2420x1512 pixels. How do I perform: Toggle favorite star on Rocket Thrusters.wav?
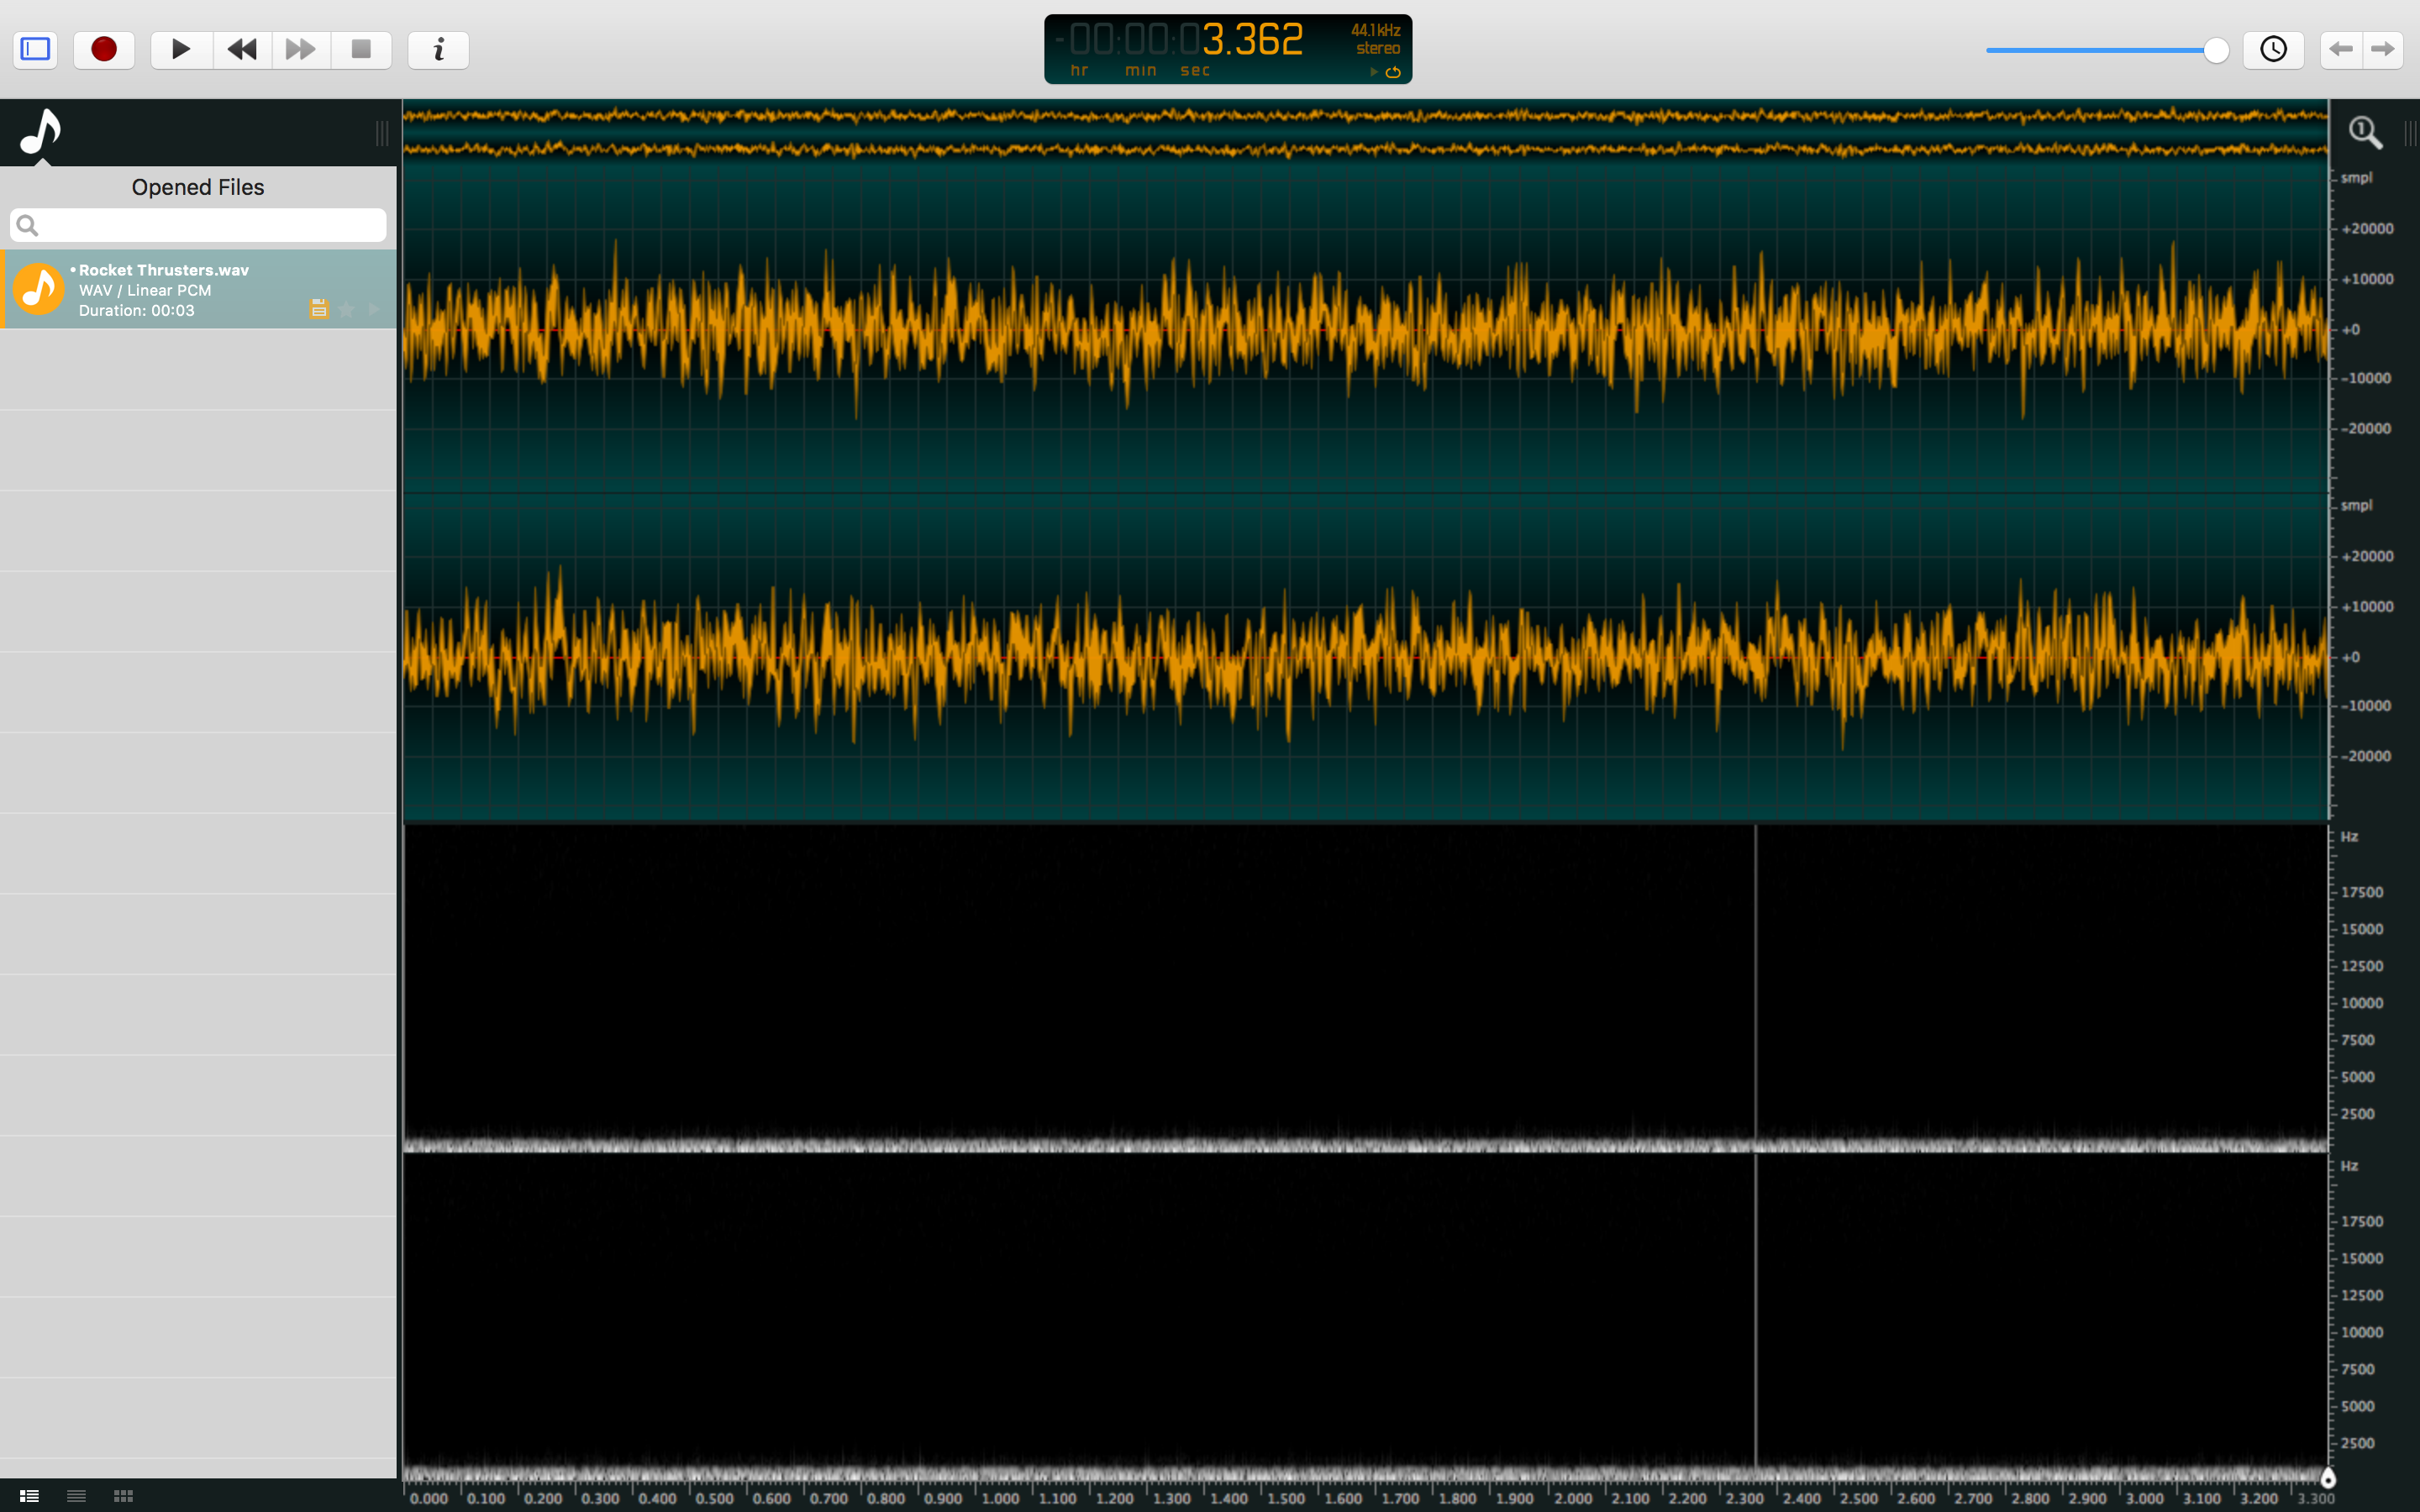(346, 309)
